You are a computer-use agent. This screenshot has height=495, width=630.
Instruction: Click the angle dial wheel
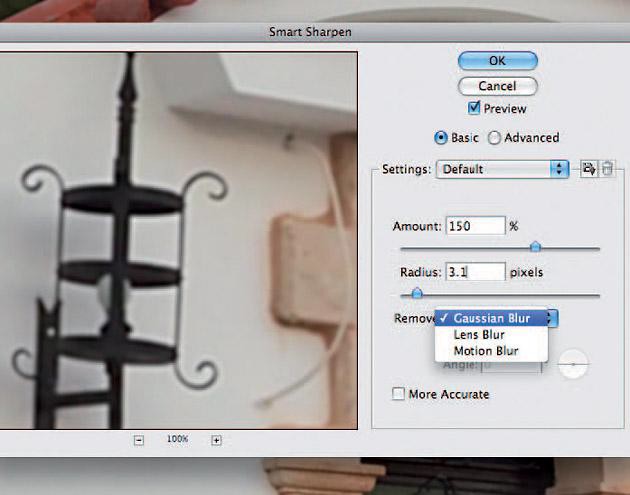[x=573, y=364]
